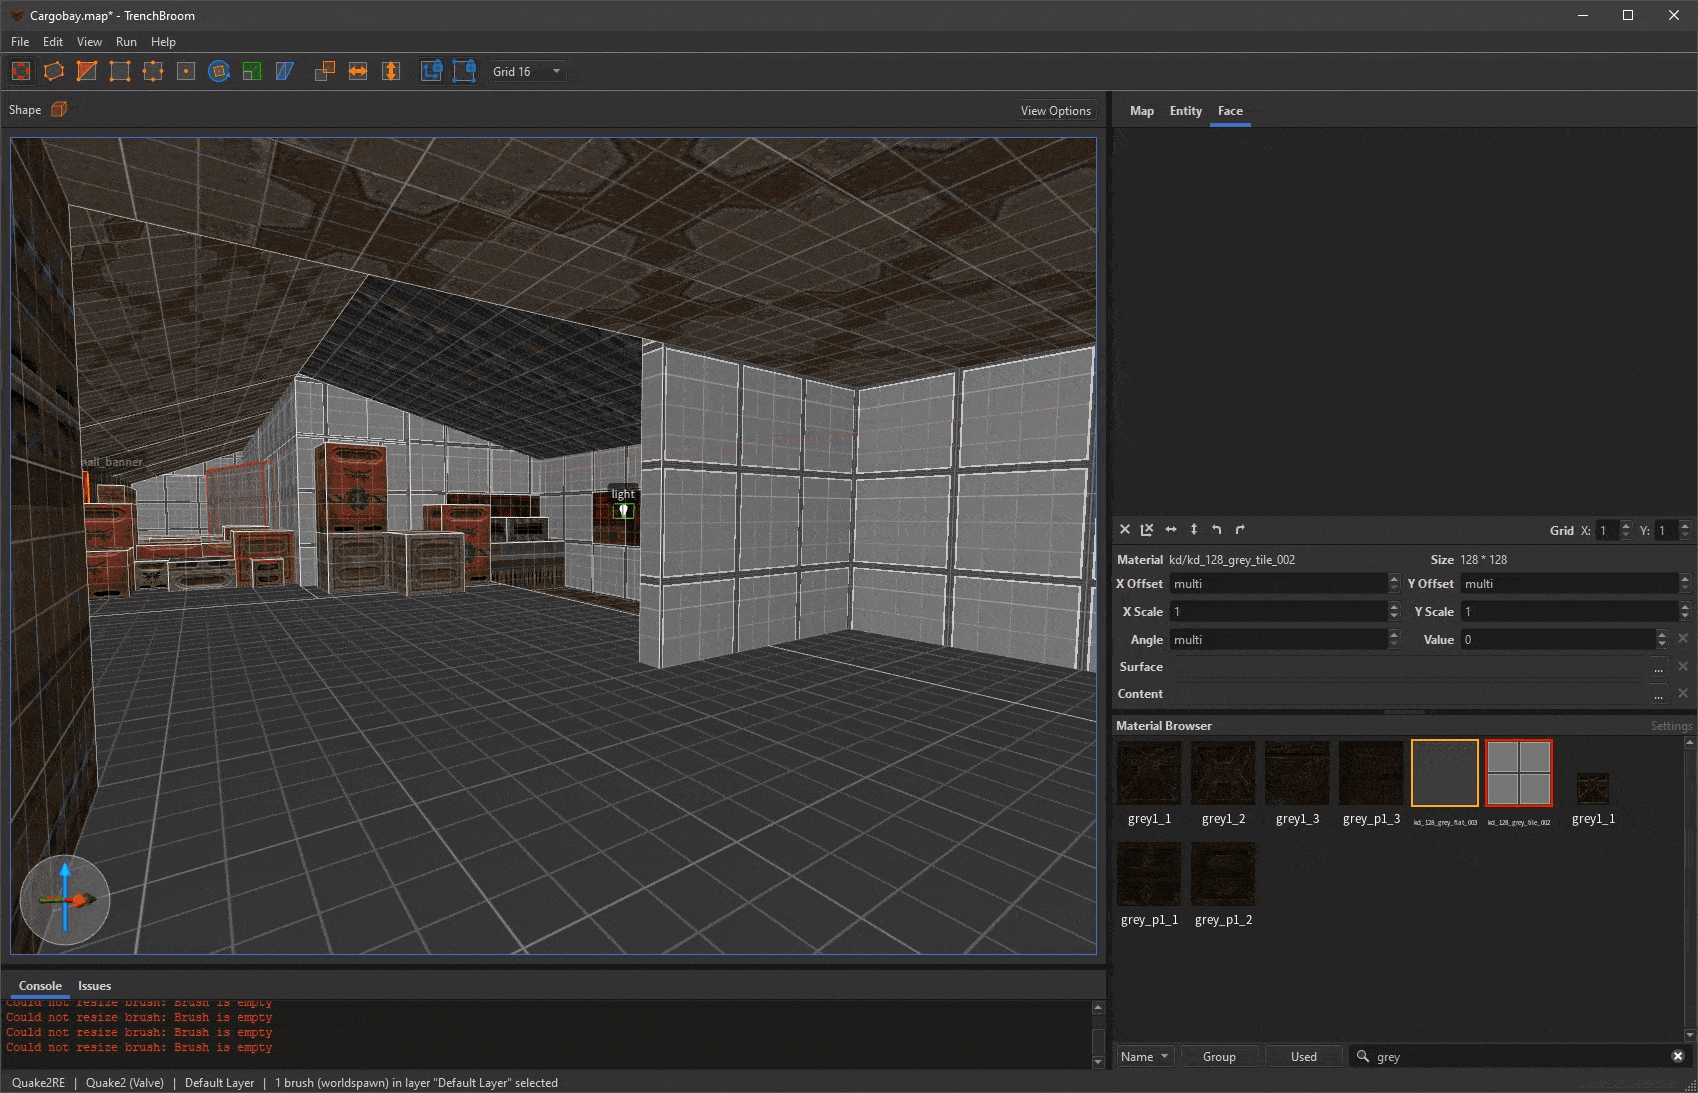This screenshot has height=1093, width=1698.
Task: Switch to the Edge tool
Action: [153, 71]
